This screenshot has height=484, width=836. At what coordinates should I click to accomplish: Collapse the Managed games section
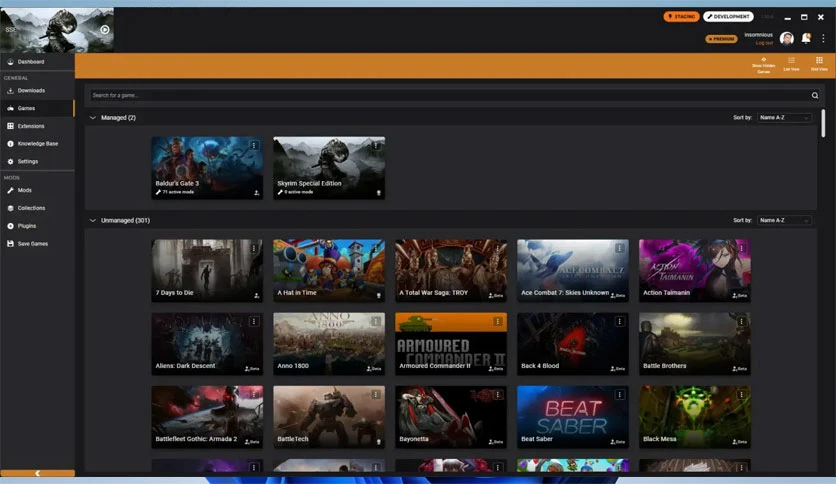coord(93,118)
